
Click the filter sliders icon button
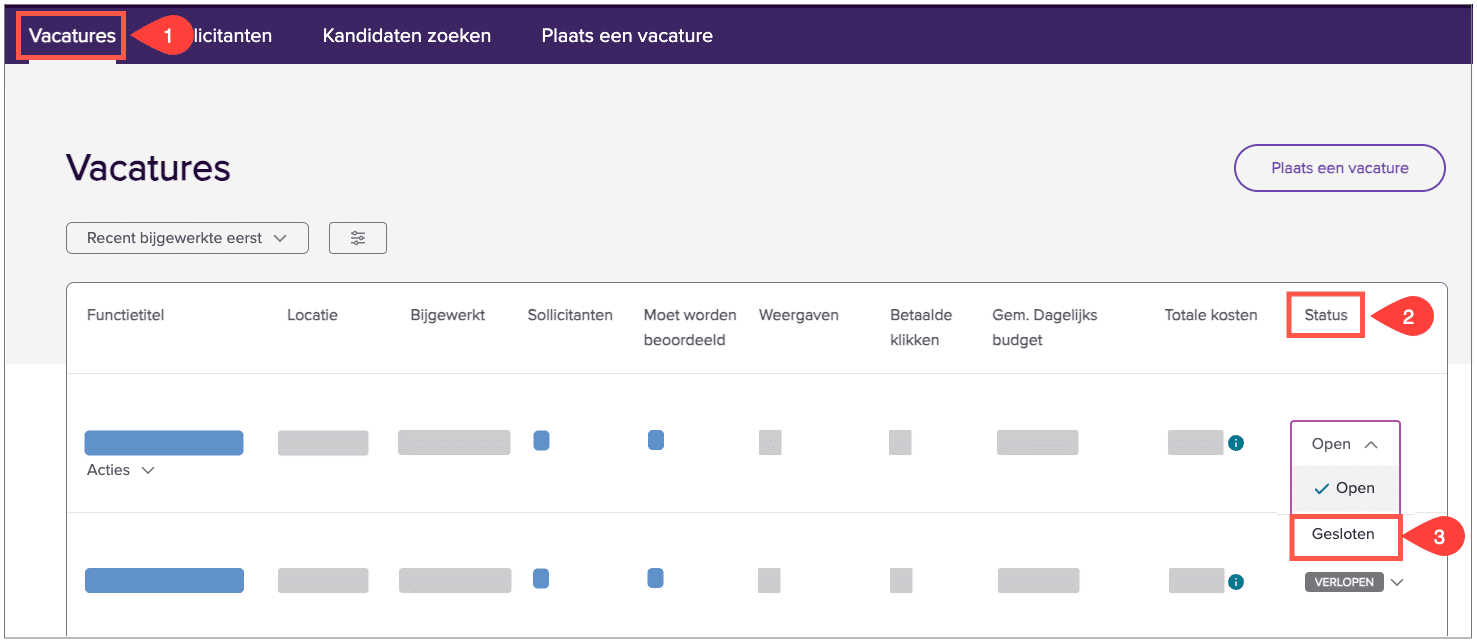[357, 238]
